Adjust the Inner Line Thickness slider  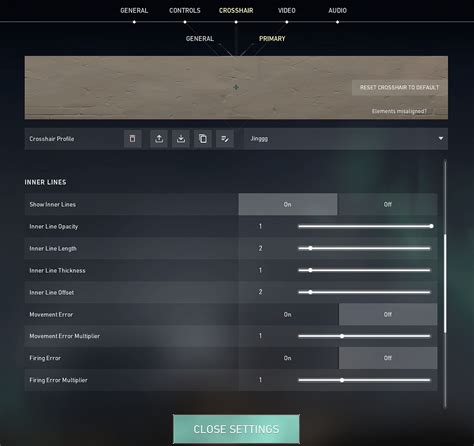click(364, 270)
